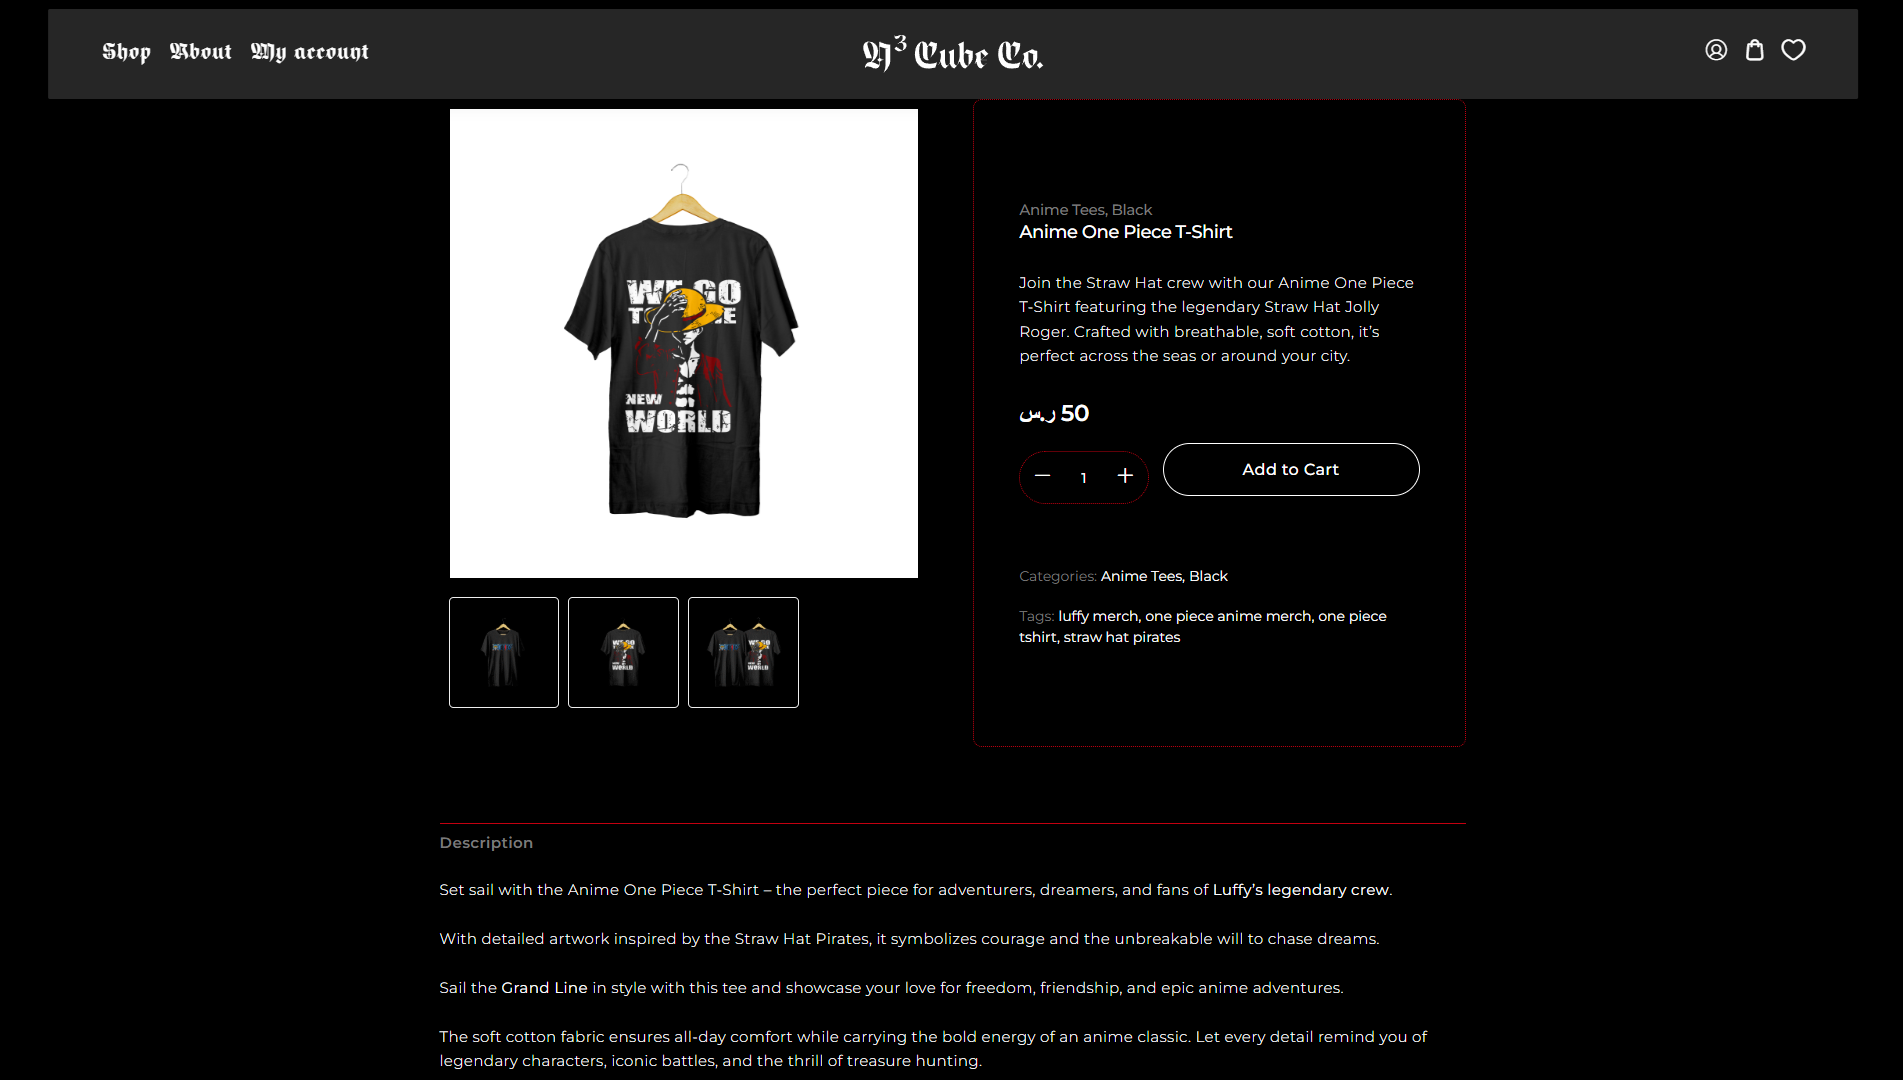This screenshot has height=1080, width=1903.
Task: Click the Cube Co. site logo
Action: (953, 54)
